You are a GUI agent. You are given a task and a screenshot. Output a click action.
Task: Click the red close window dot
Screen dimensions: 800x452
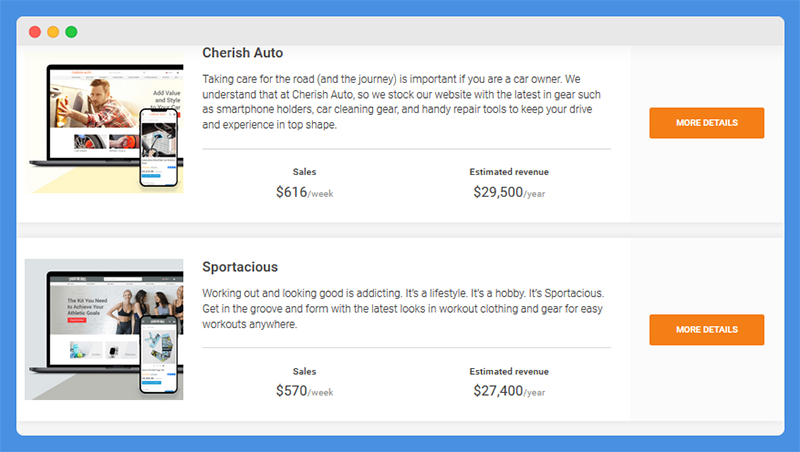pyautogui.click(x=35, y=32)
